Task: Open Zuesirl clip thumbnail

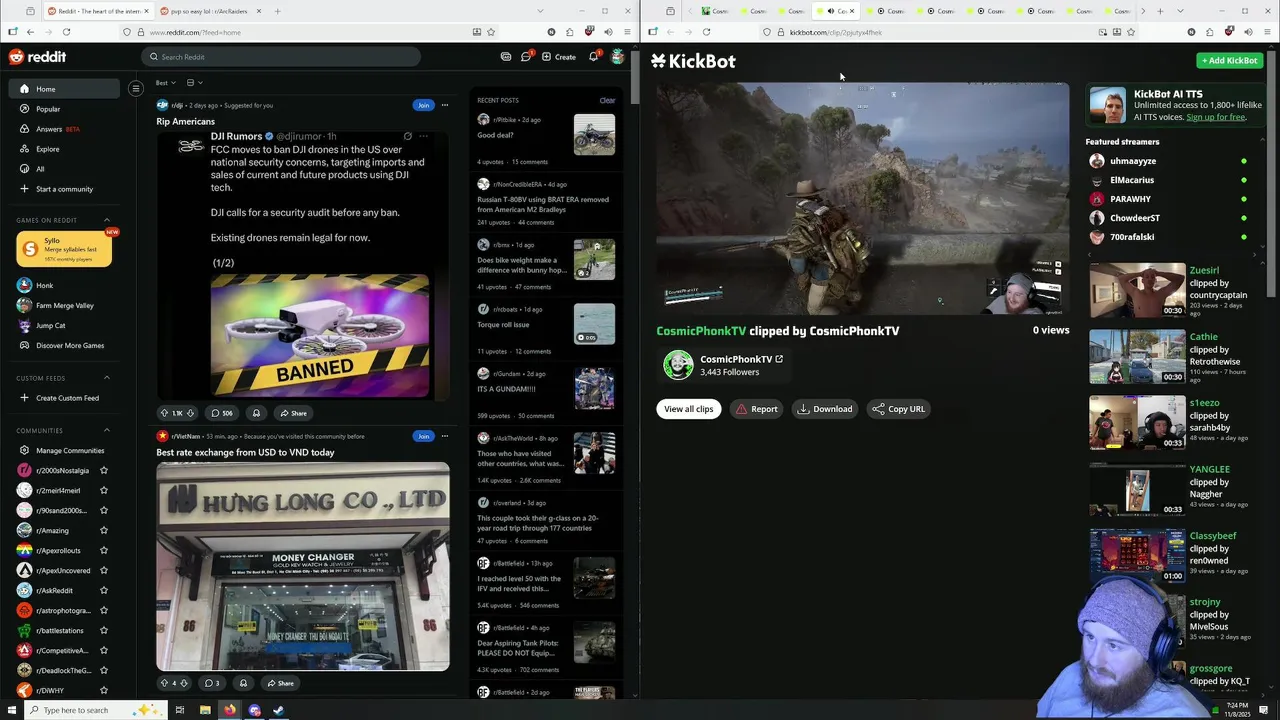Action: tap(1137, 290)
